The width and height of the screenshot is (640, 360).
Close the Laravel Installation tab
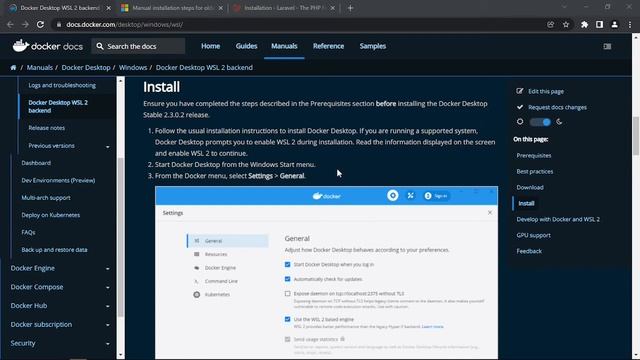pos(333,8)
